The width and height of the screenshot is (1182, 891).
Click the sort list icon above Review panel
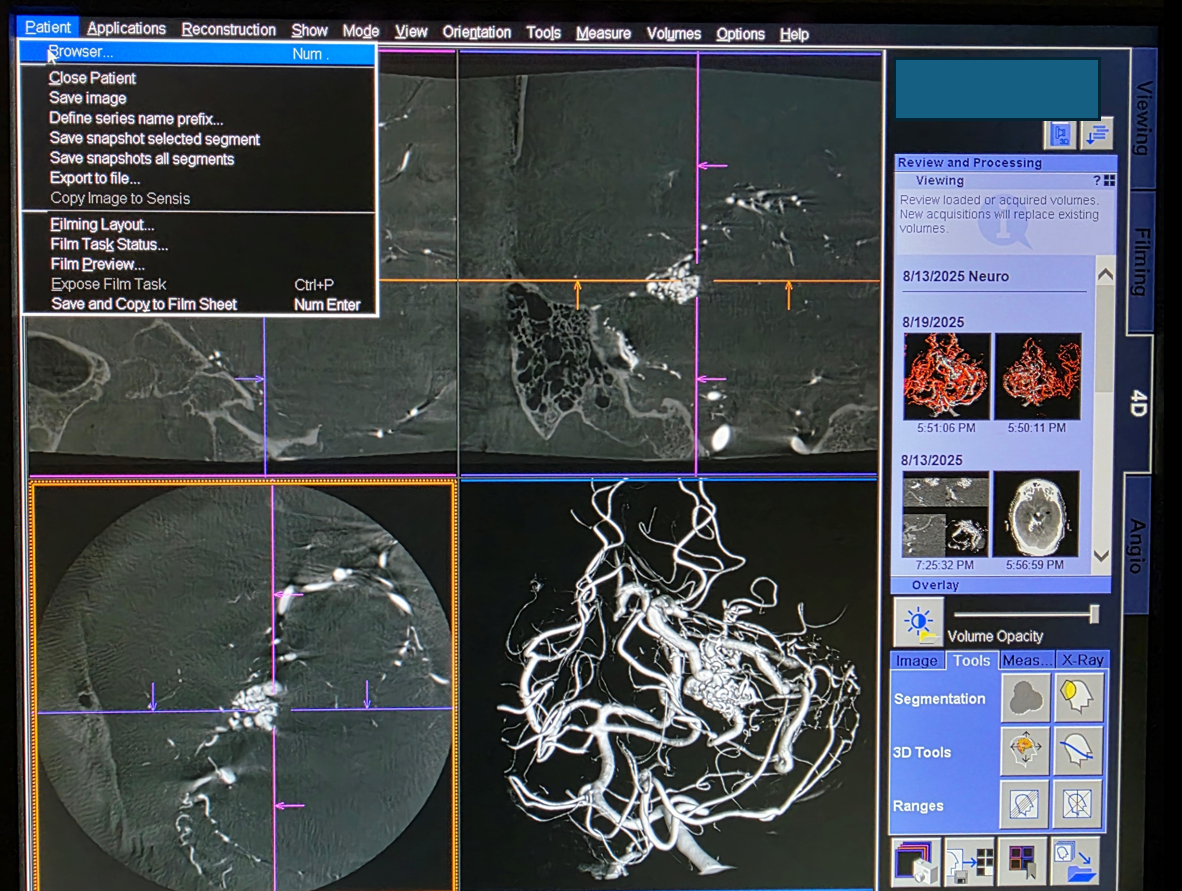(1097, 134)
